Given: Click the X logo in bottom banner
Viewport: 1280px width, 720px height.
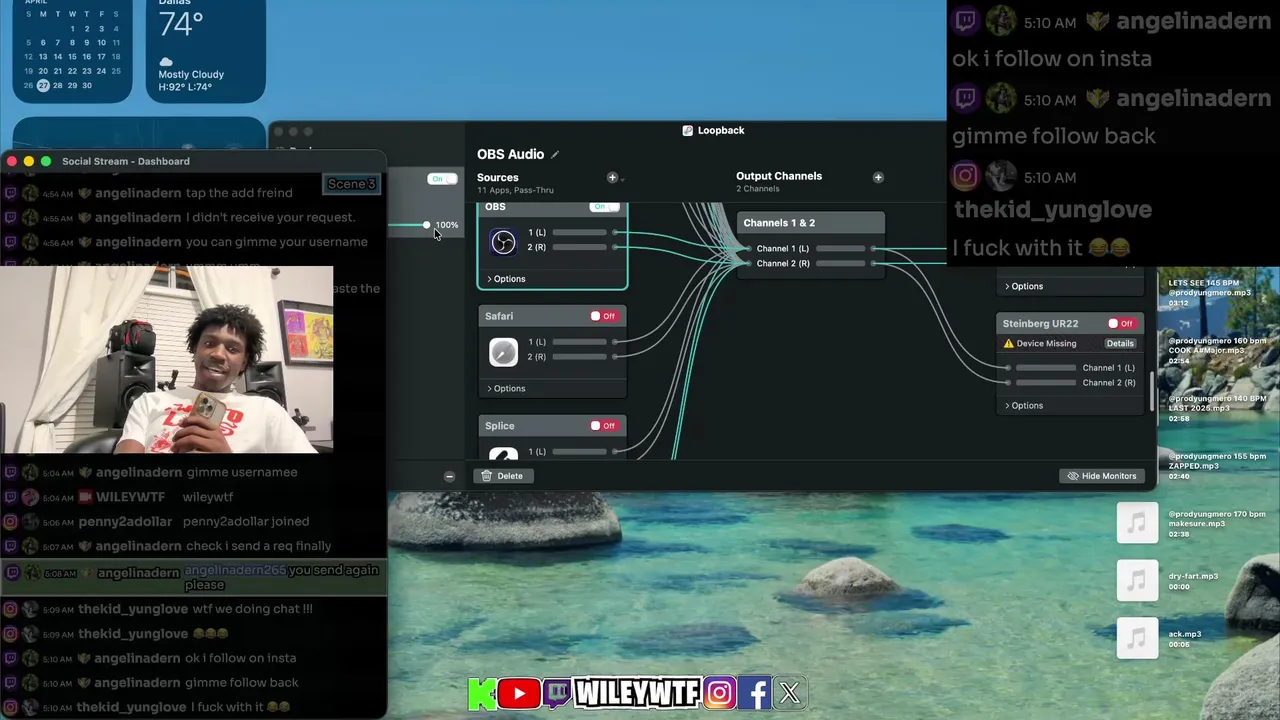Looking at the screenshot, I should point(790,693).
